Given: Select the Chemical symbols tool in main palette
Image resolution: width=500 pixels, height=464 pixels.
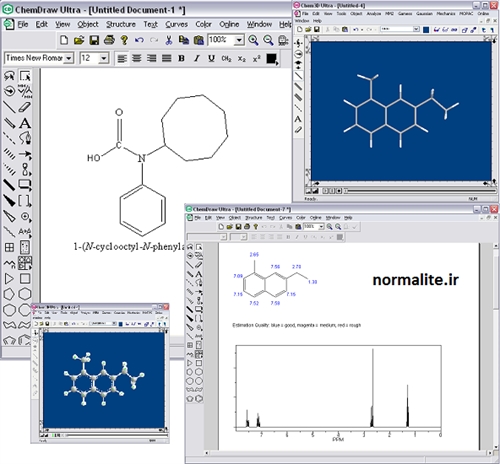Looking at the screenshot, I should [x=25, y=216].
